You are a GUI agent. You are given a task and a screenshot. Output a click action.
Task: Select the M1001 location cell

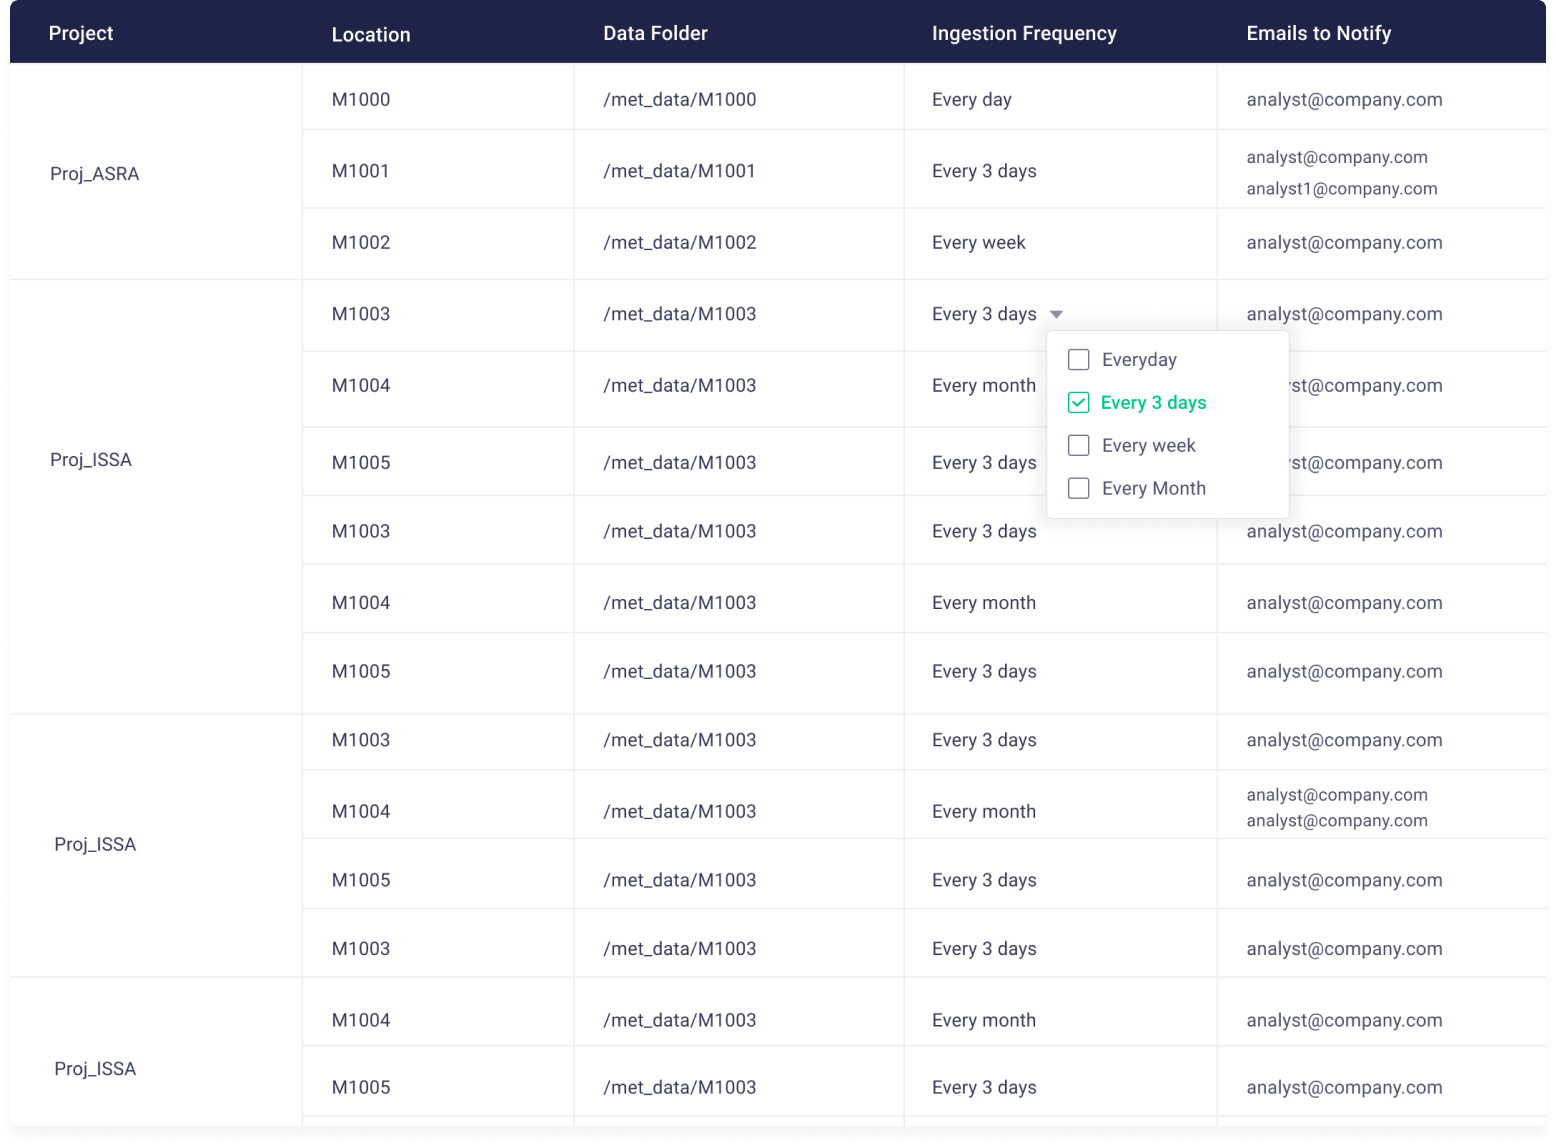[x=361, y=171]
